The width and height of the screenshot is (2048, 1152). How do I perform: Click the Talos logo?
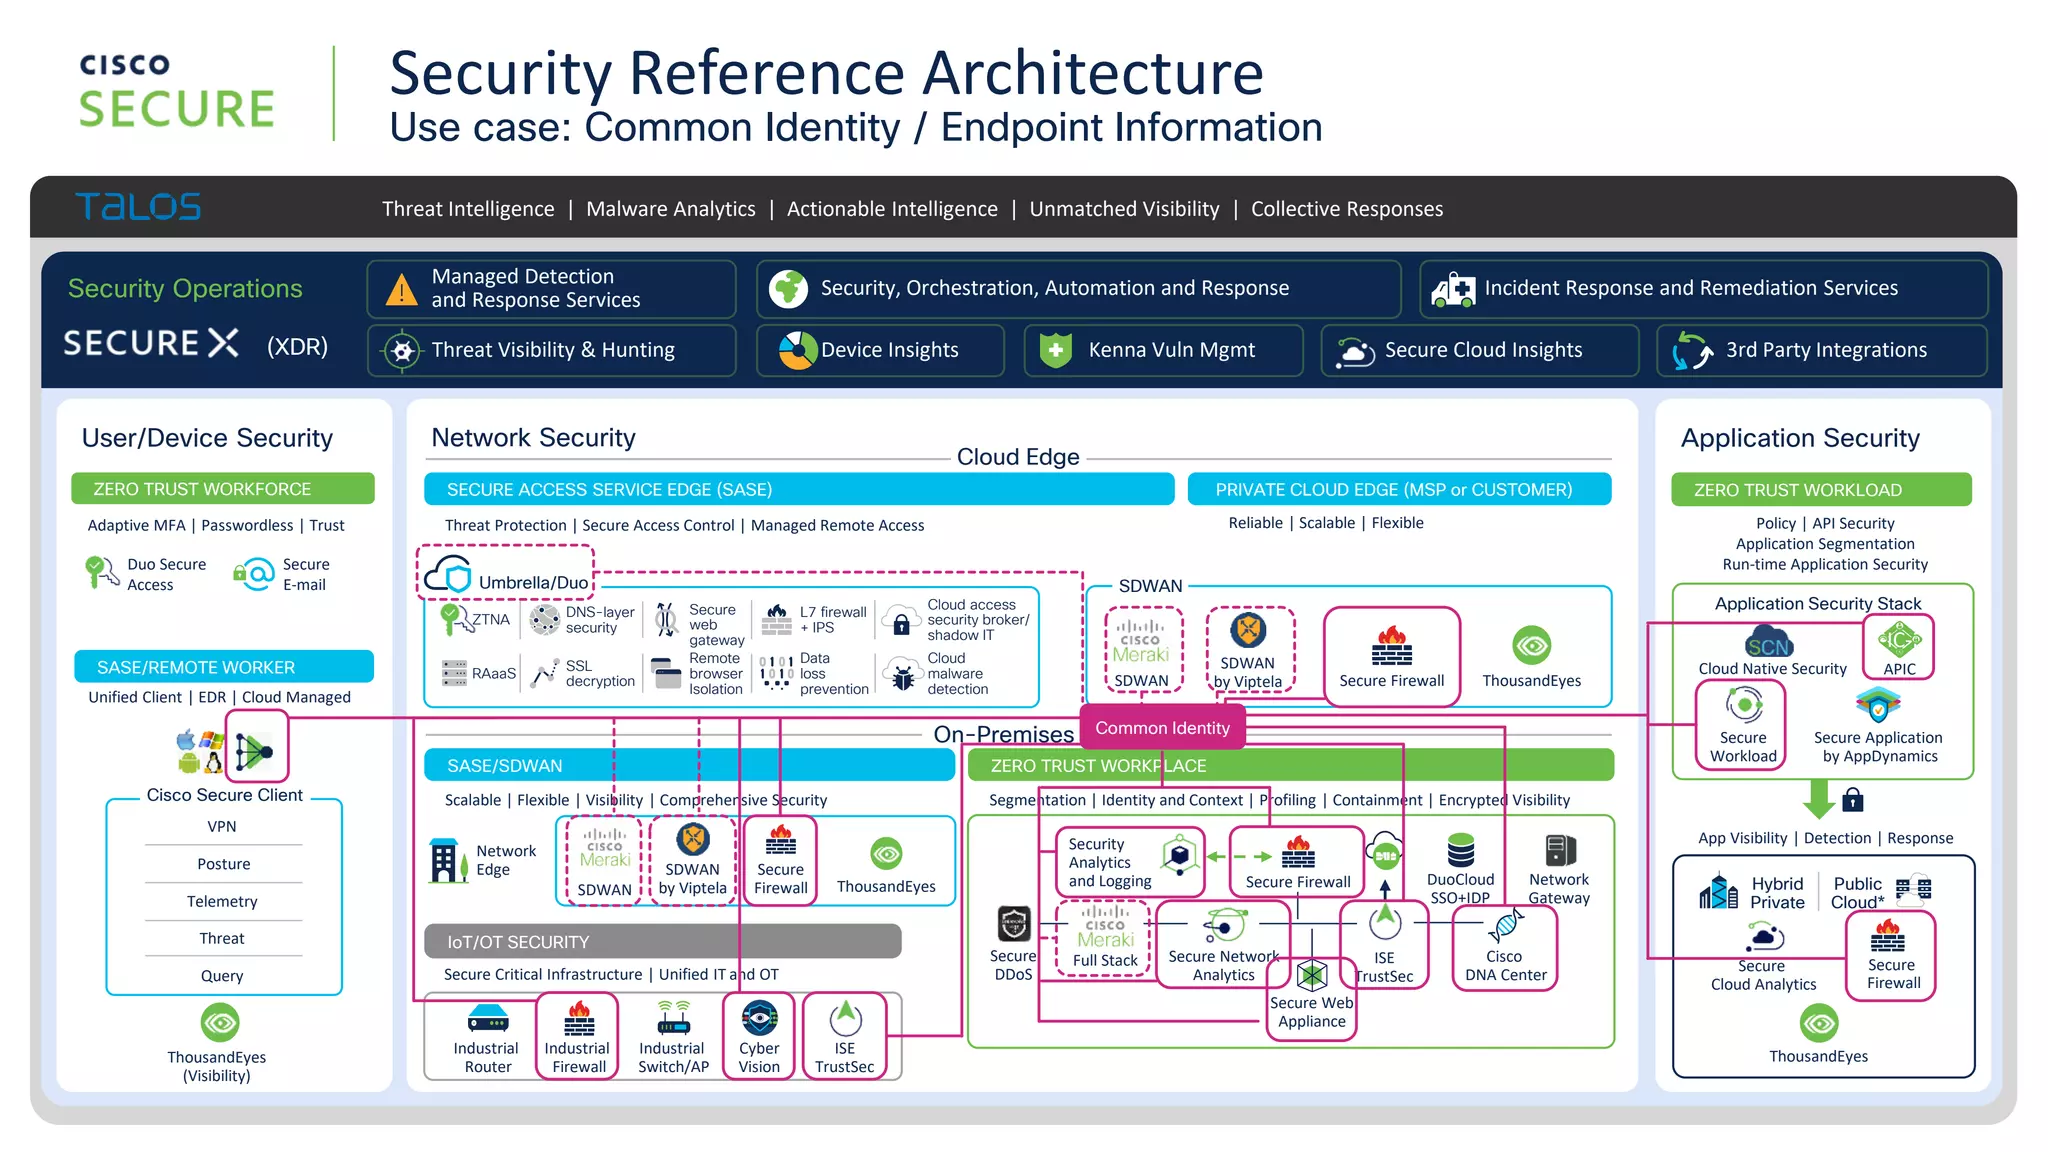(138, 207)
